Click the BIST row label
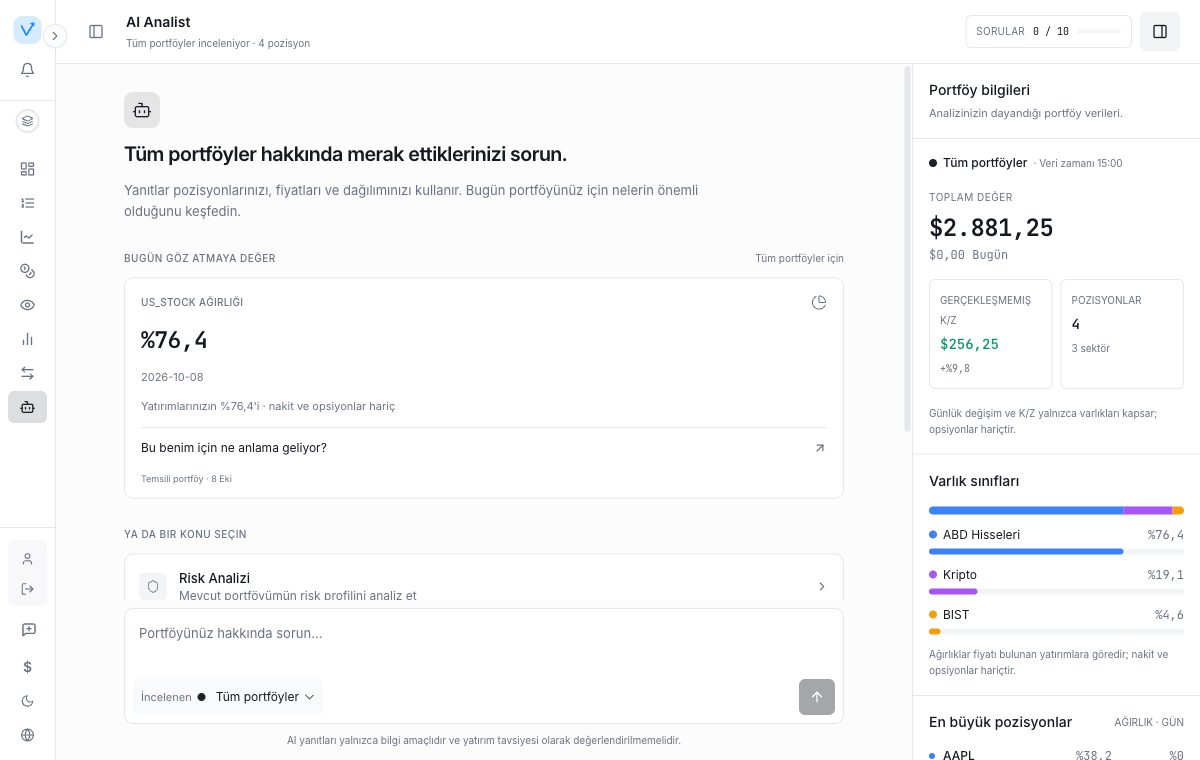 956,615
